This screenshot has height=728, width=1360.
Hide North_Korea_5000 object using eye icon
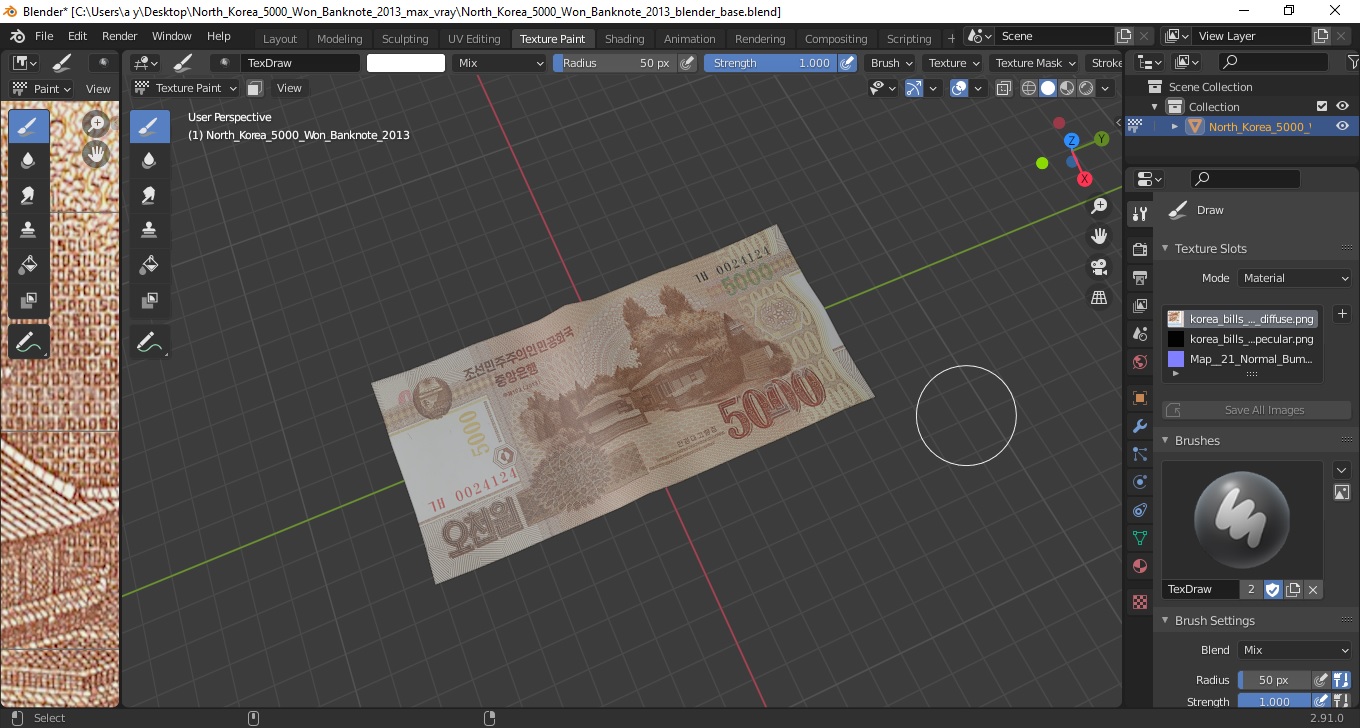pyautogui.click(x=1342, y=126)
